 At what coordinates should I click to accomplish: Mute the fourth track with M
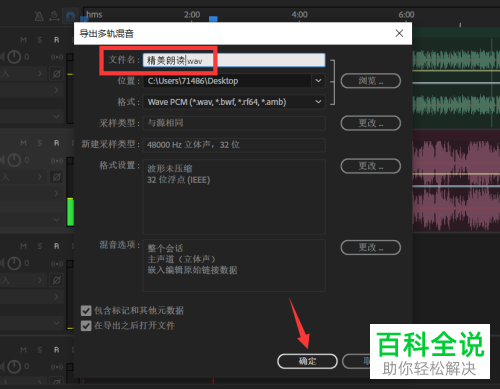tap(23, 350)
